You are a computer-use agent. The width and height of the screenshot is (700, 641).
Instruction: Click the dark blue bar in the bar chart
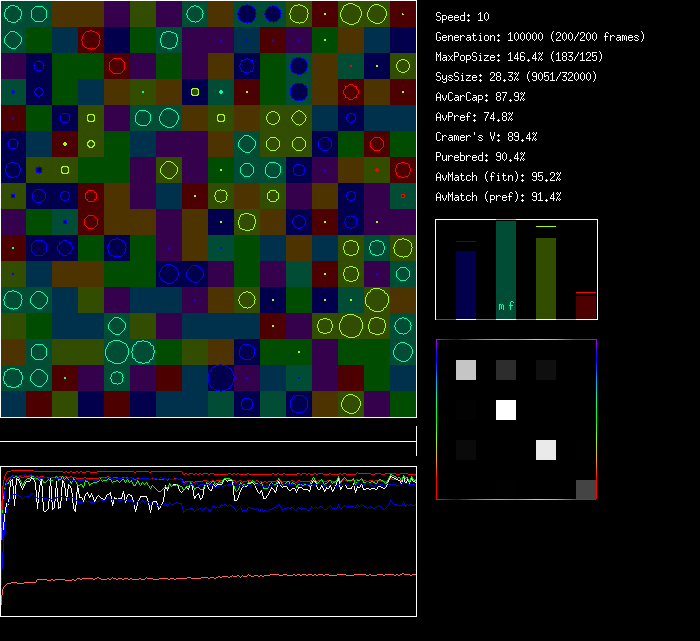coord(466,285)
